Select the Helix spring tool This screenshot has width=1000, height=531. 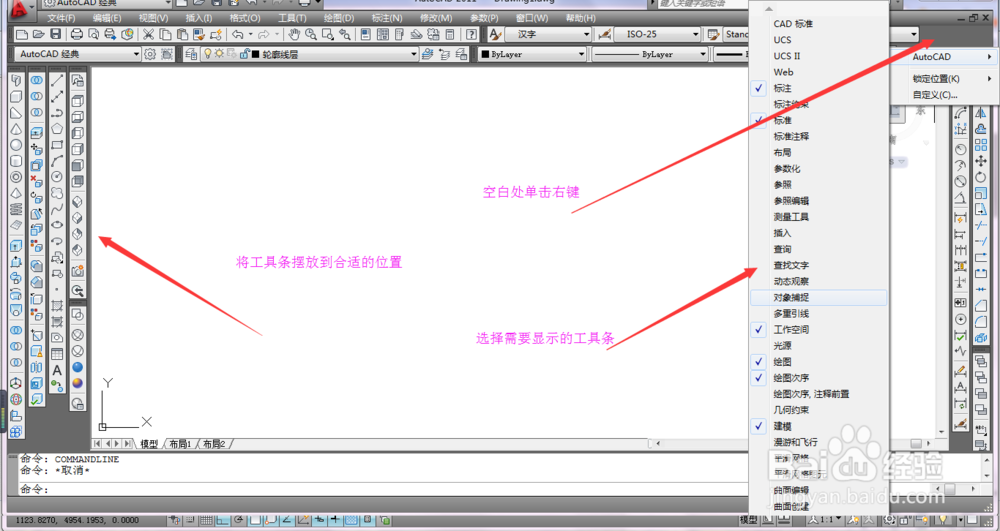[17, 209]
